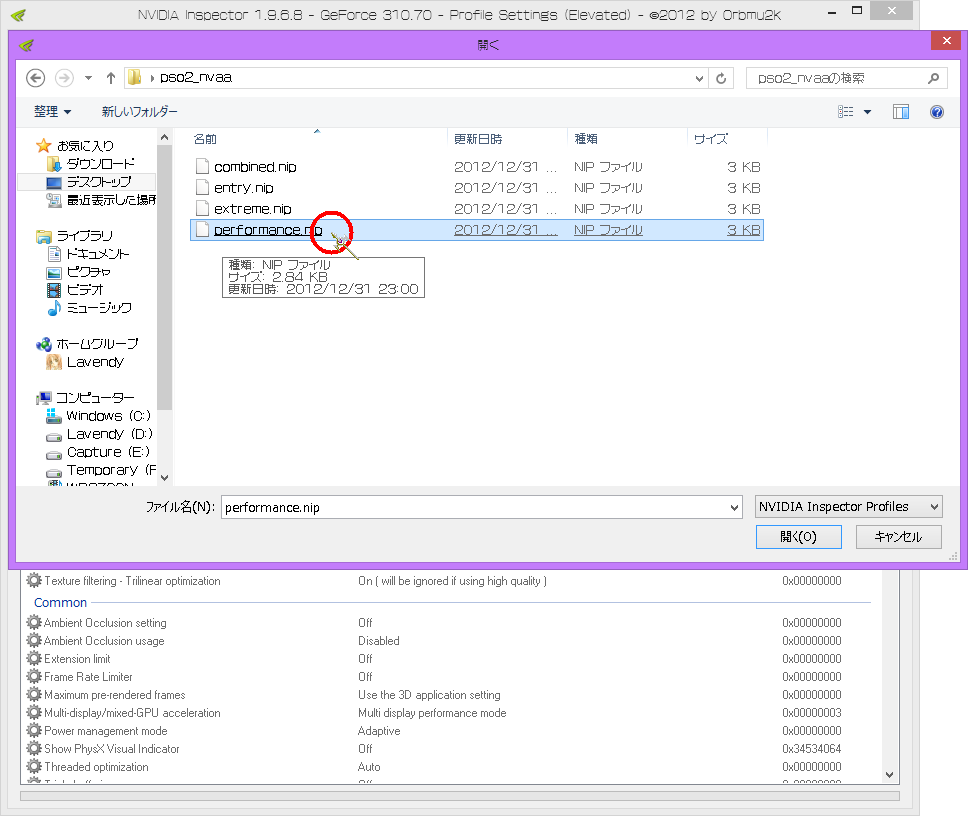Image resolution: width=968 pixels, height=816 pixels.
Task: Select the extreme.nip file
Action: point(477,209)
